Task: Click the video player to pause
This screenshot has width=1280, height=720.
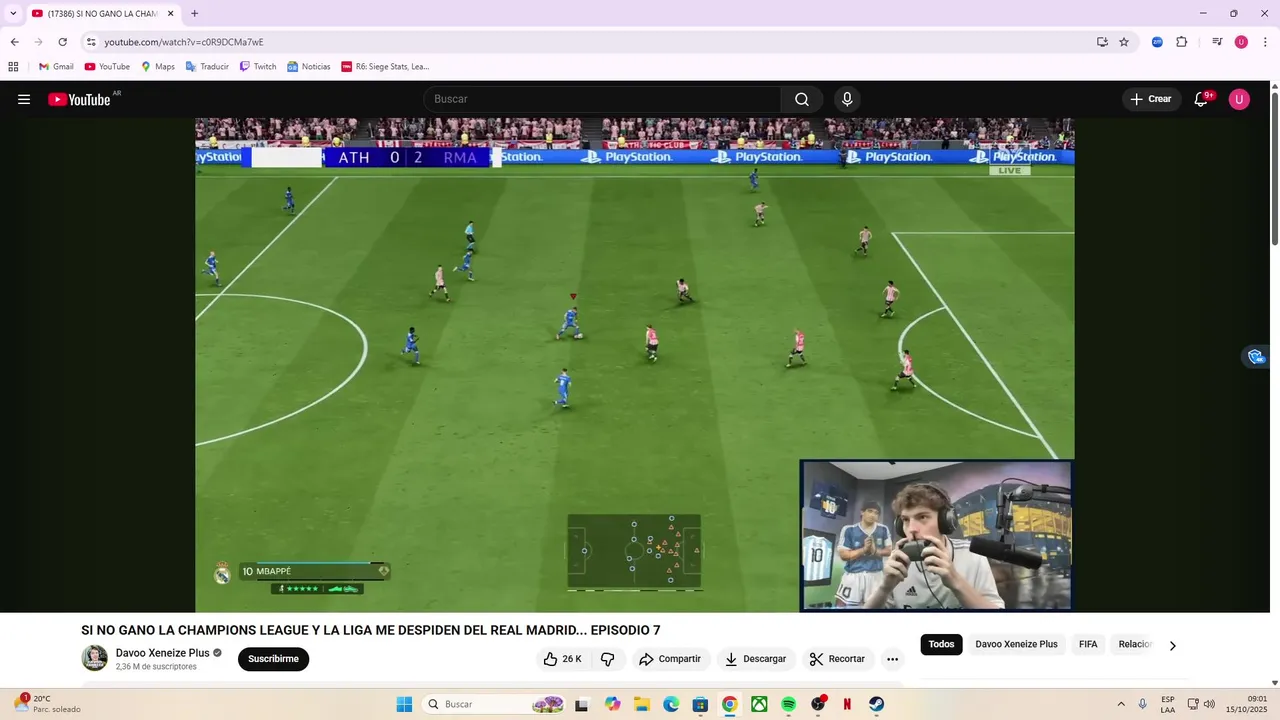Action: (x=634, y=365)
